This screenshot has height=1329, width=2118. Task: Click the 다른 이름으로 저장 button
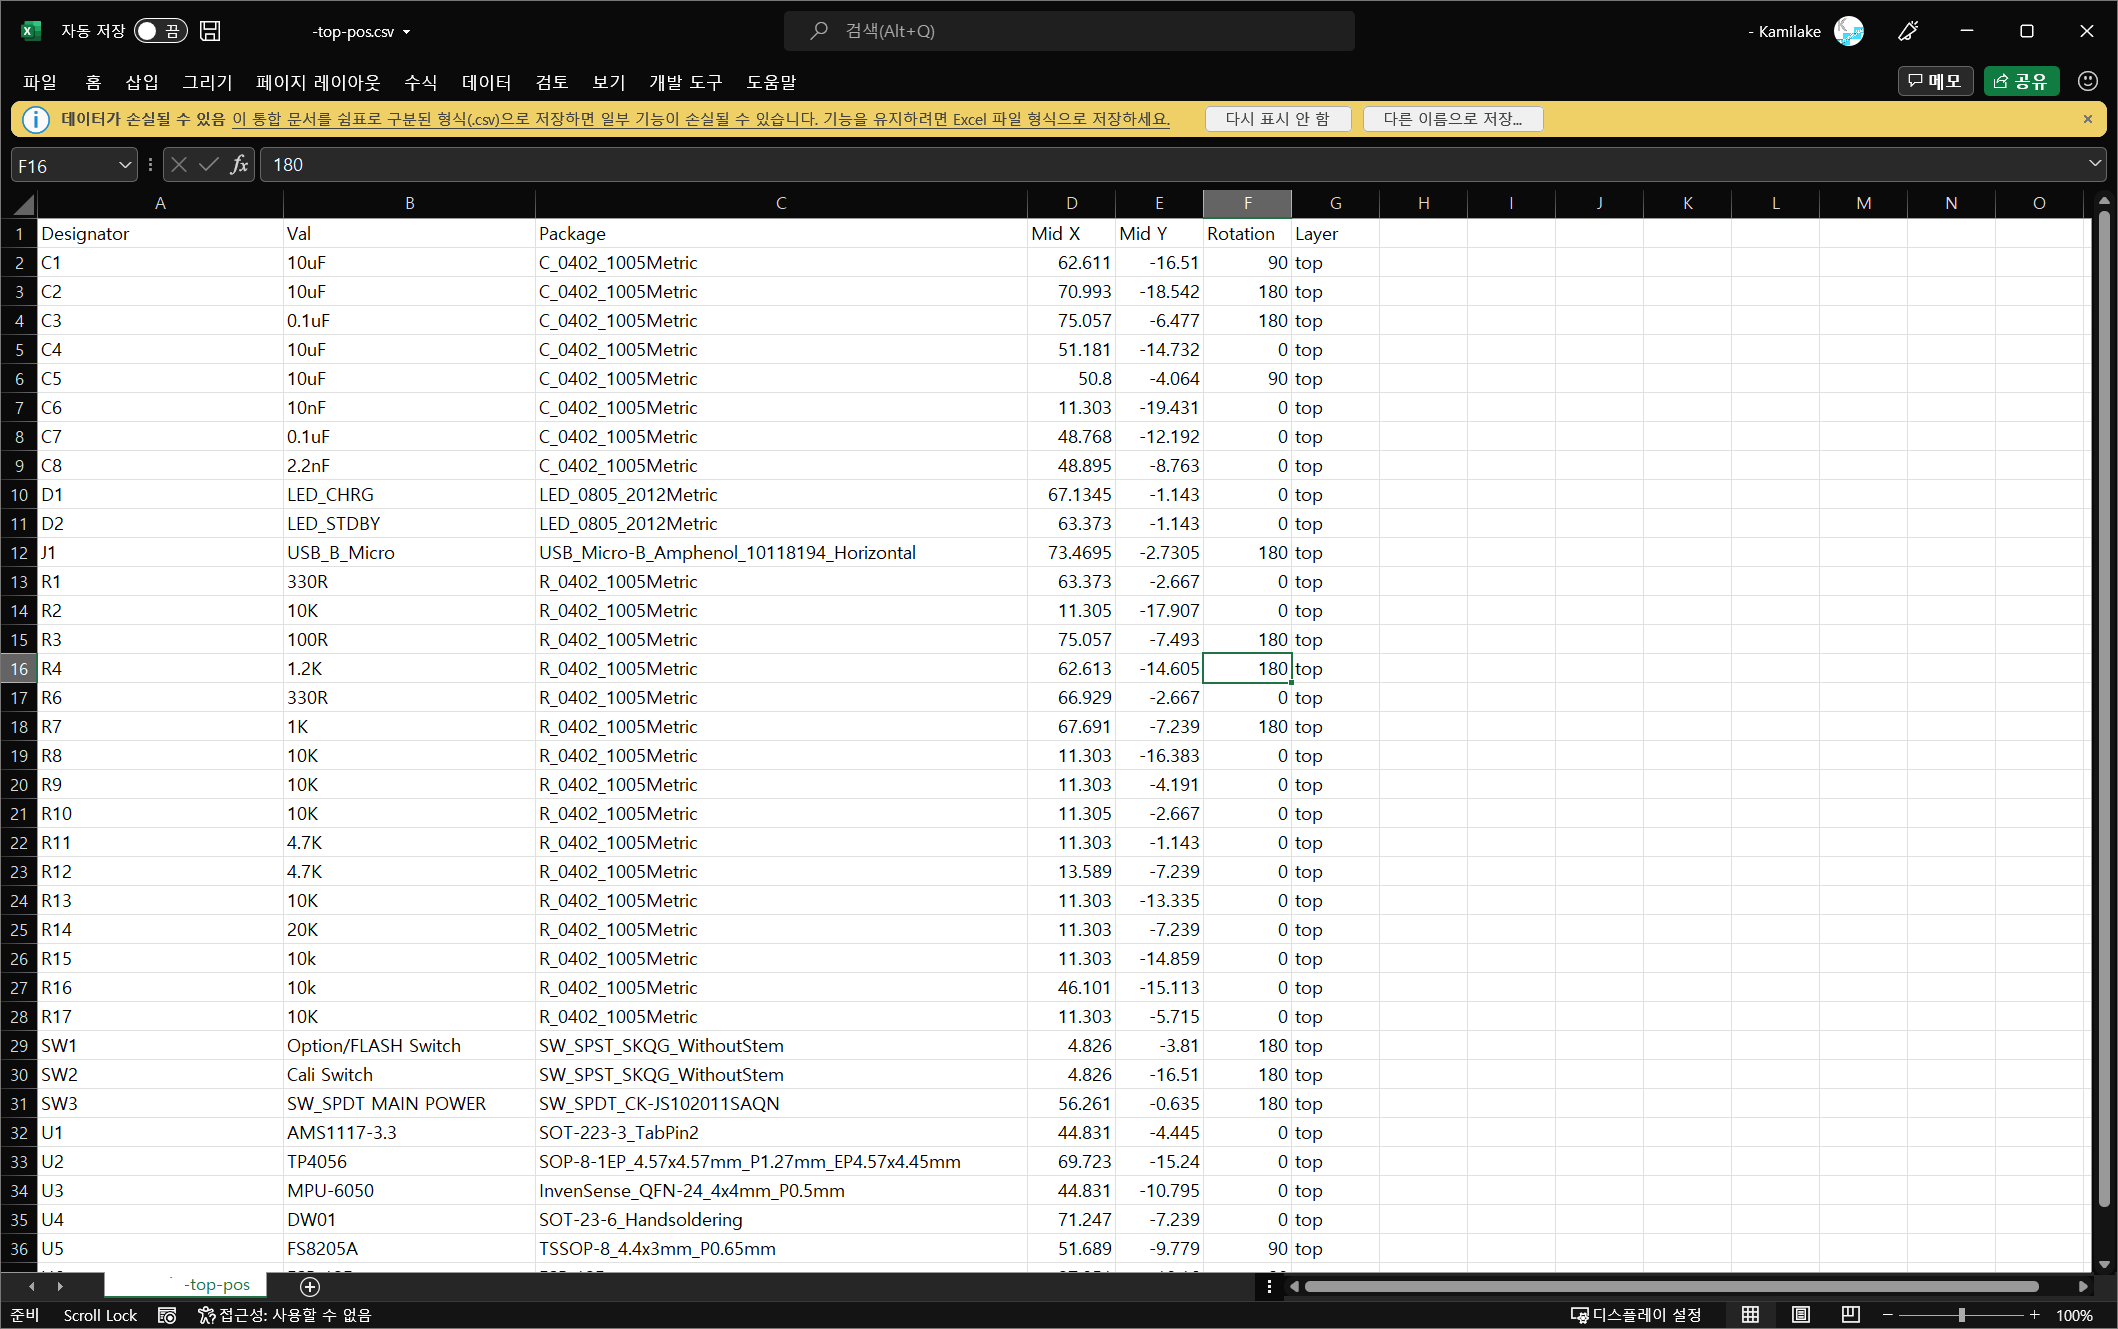(x=1452, y=119)
